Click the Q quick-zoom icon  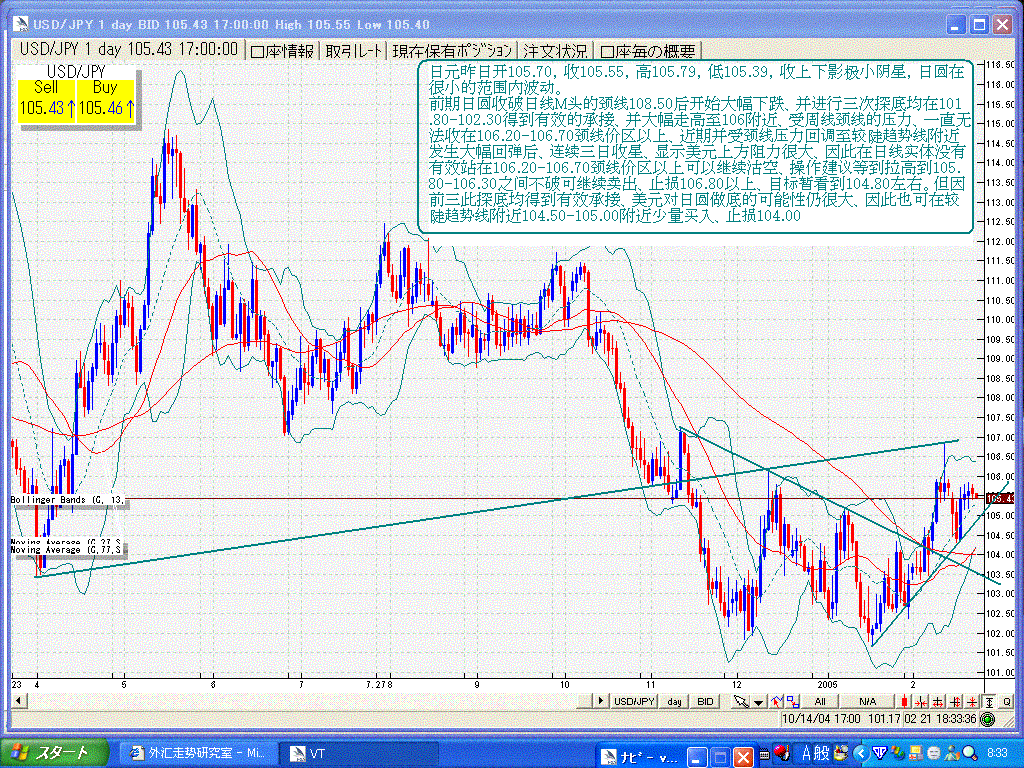tap(1006, 701)
